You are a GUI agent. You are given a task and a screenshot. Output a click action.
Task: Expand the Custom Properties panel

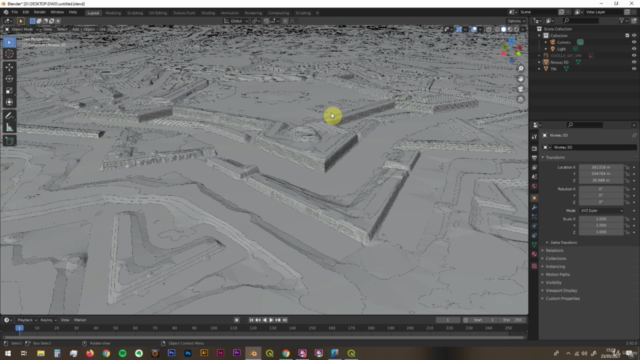click(x=562, y=298)
